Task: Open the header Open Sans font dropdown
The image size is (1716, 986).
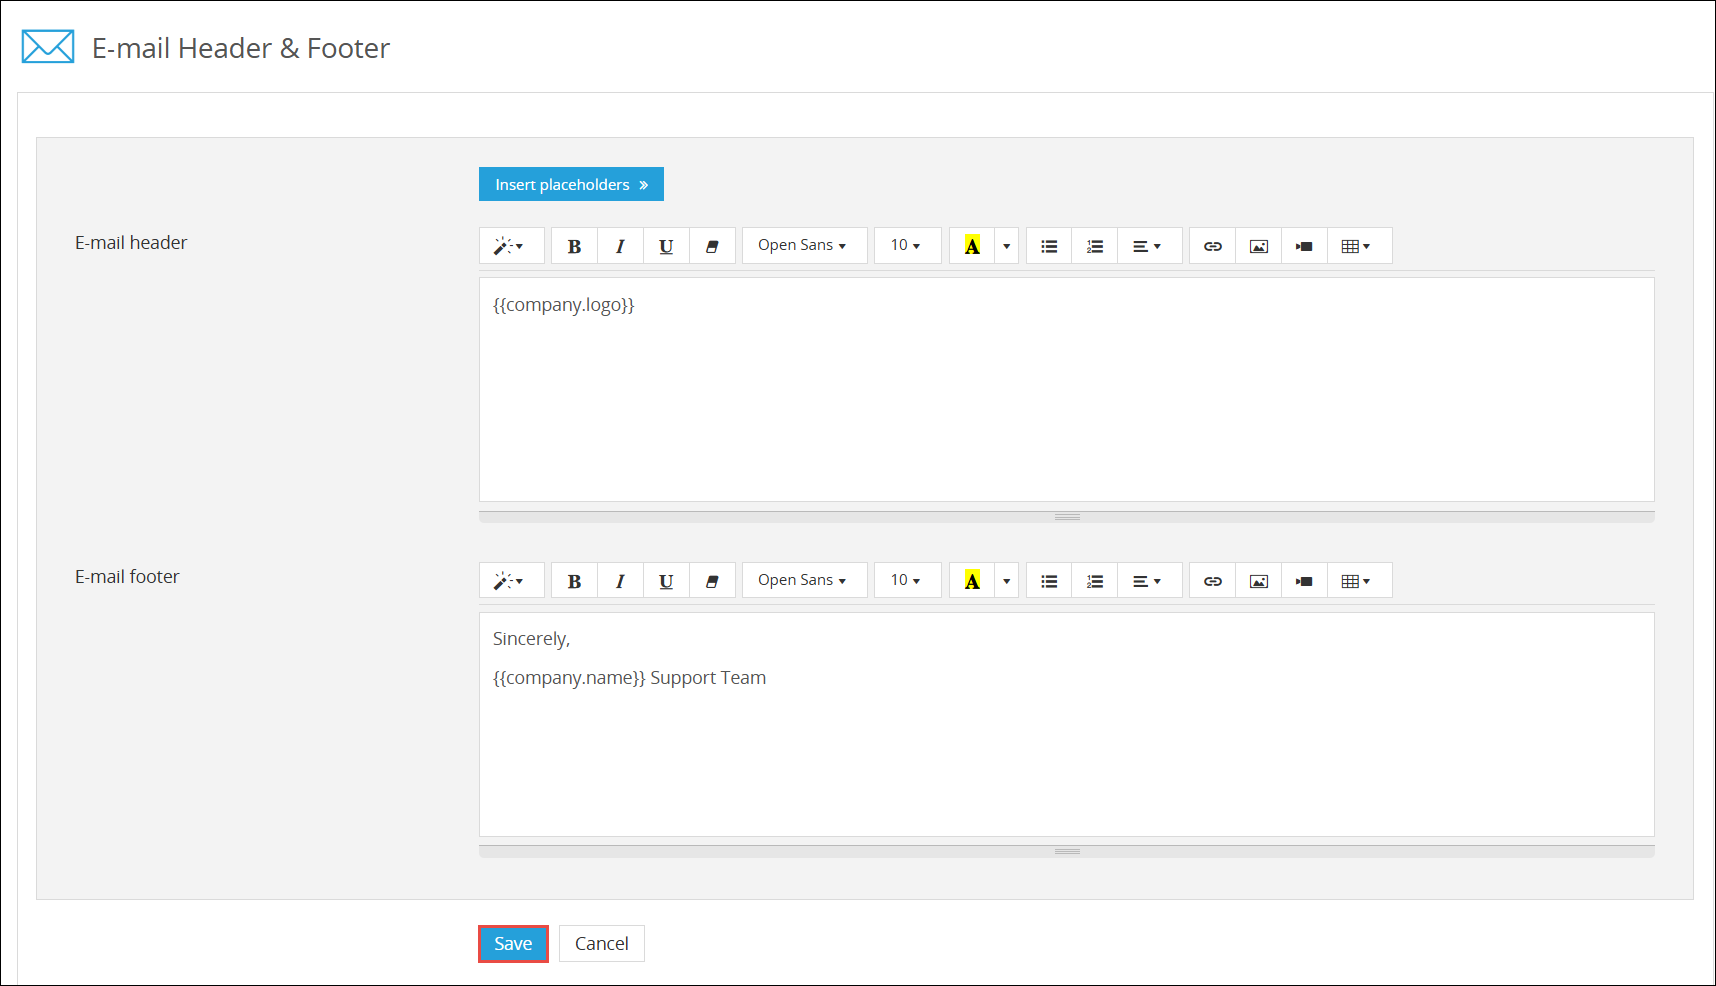Action: tap(804, 246)
